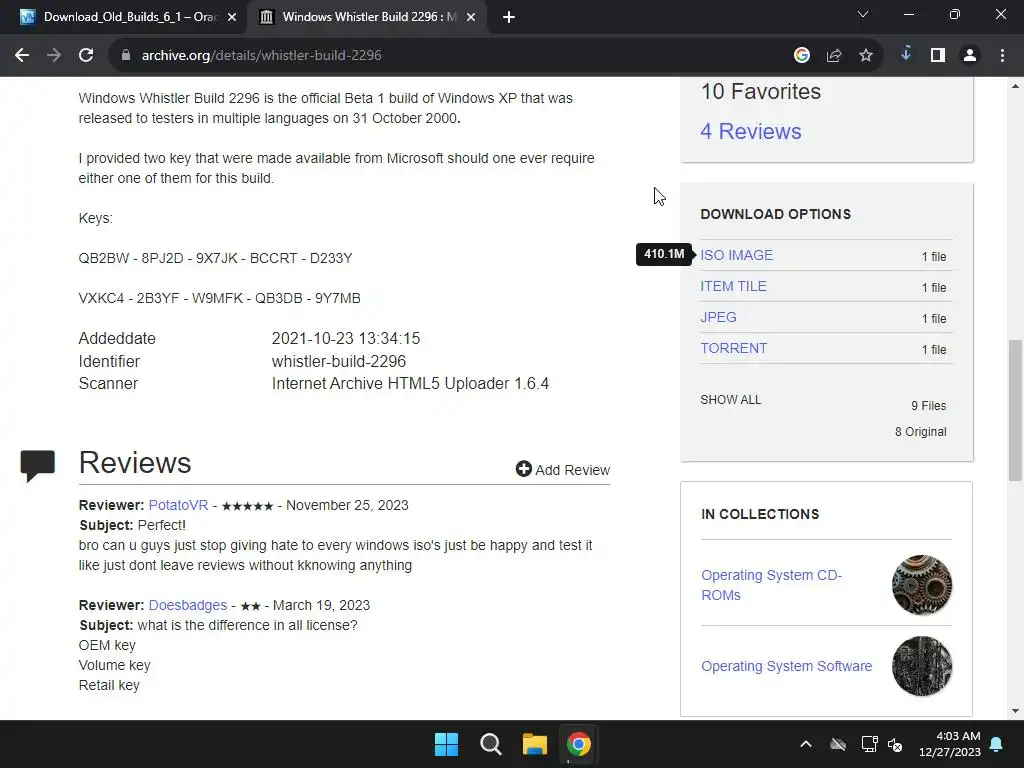This screenshot has width=1024, height=768.
Task: Click the site lock icon in address bar
Action: 126,56
